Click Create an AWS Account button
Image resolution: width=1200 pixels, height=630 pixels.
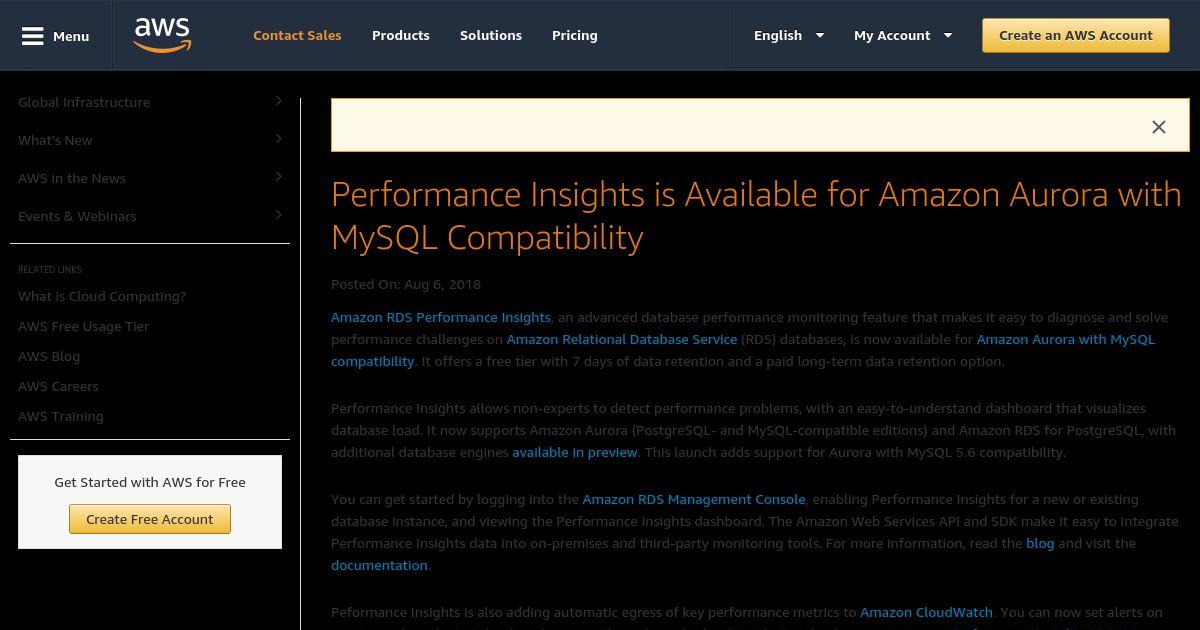1076,35
